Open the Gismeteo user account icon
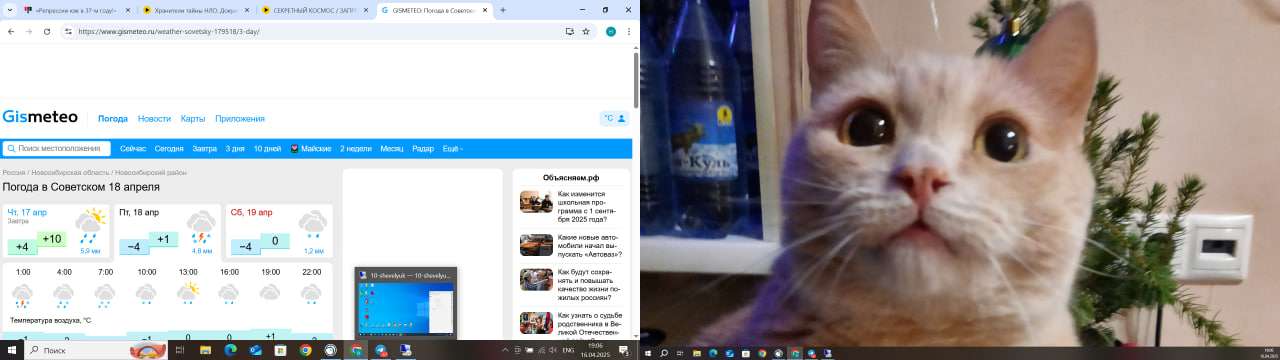The image size is (1280, 360). 622,118
